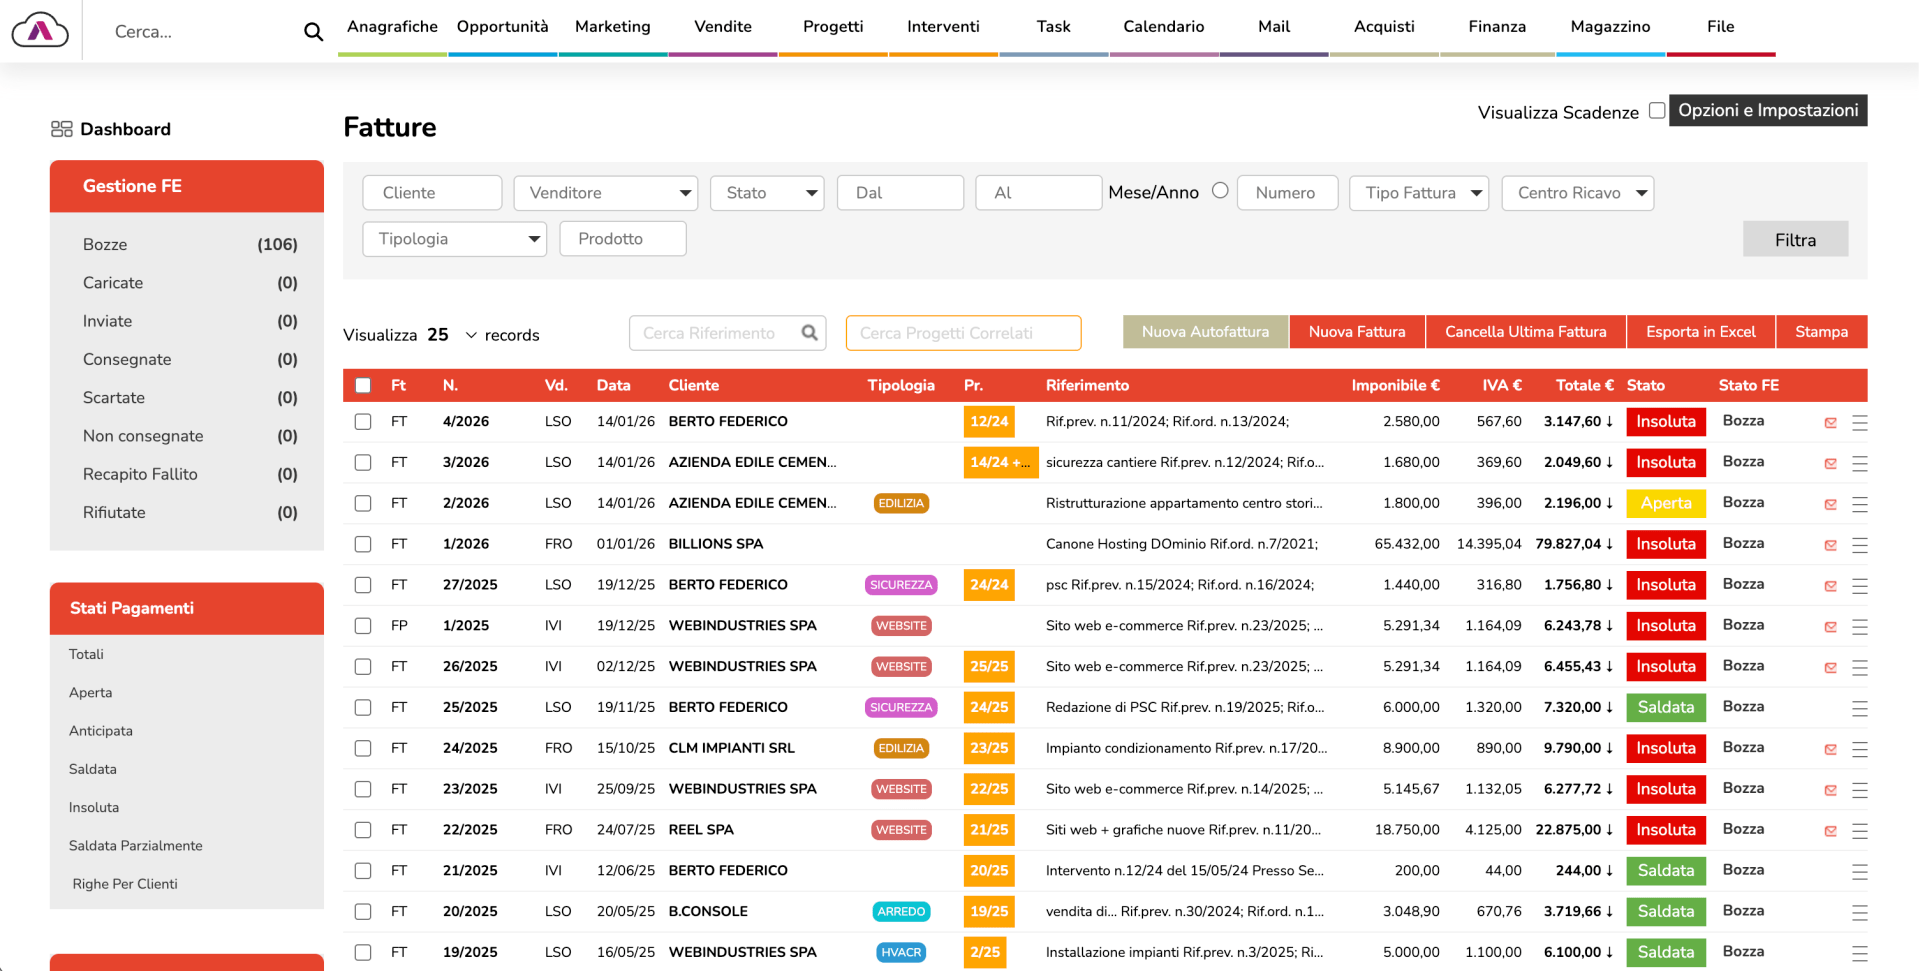The image size is (1920, 971).
Task: Enable the Visualizza Scadenze checkbox
Action: click(1657, 111)
